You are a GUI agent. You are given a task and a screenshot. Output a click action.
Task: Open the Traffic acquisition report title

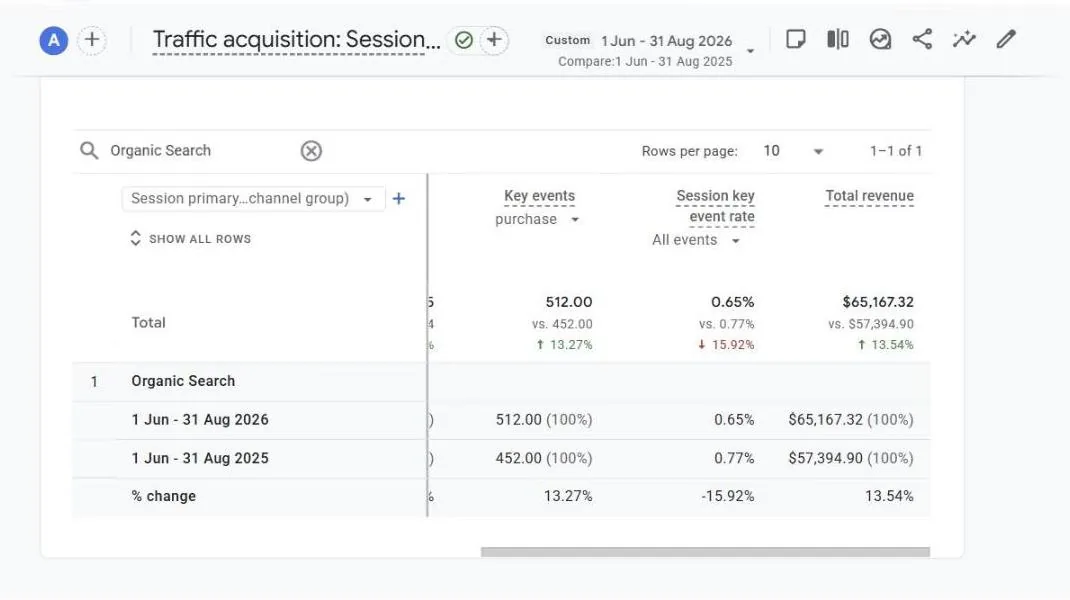[296, 40]
